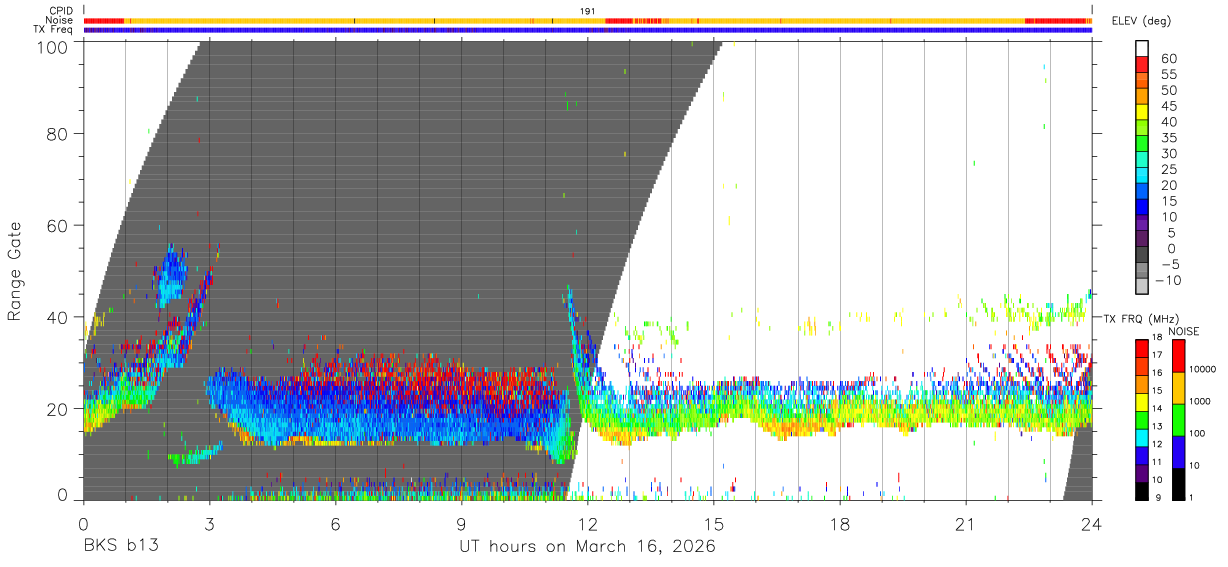Click the 80 tick on the Range Gate axis
Image resolution: width=1228 pixels, height=567 pixels.
tap(57, 134)
